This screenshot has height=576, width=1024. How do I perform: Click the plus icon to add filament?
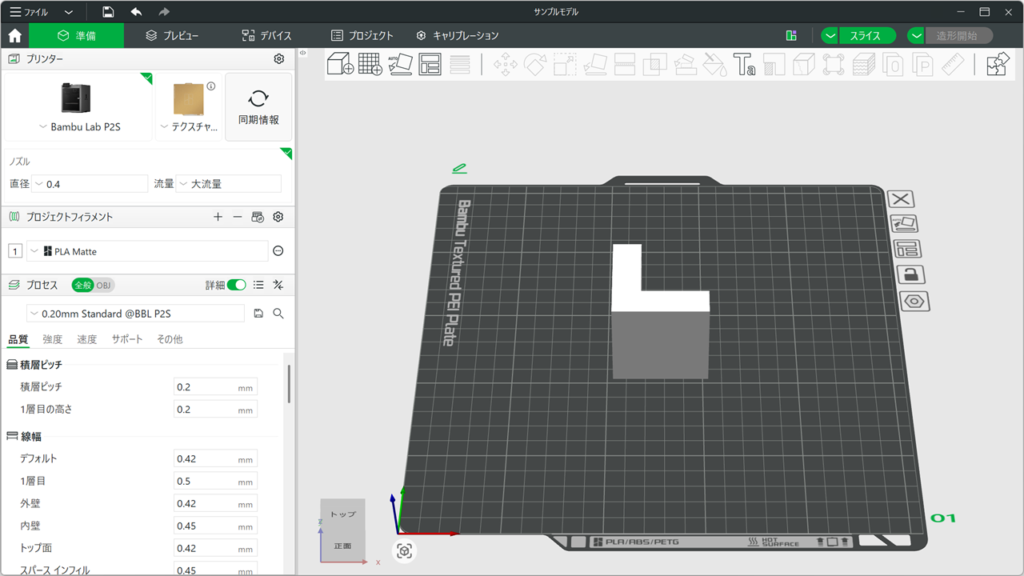tap(218, 217)
